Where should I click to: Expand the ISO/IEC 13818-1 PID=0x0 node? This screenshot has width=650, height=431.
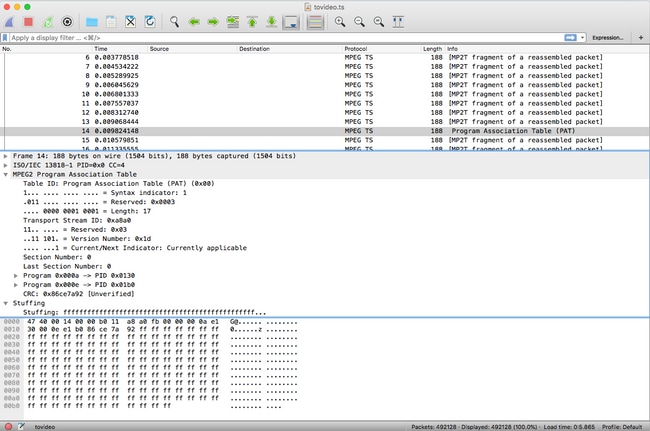[5, 165]
